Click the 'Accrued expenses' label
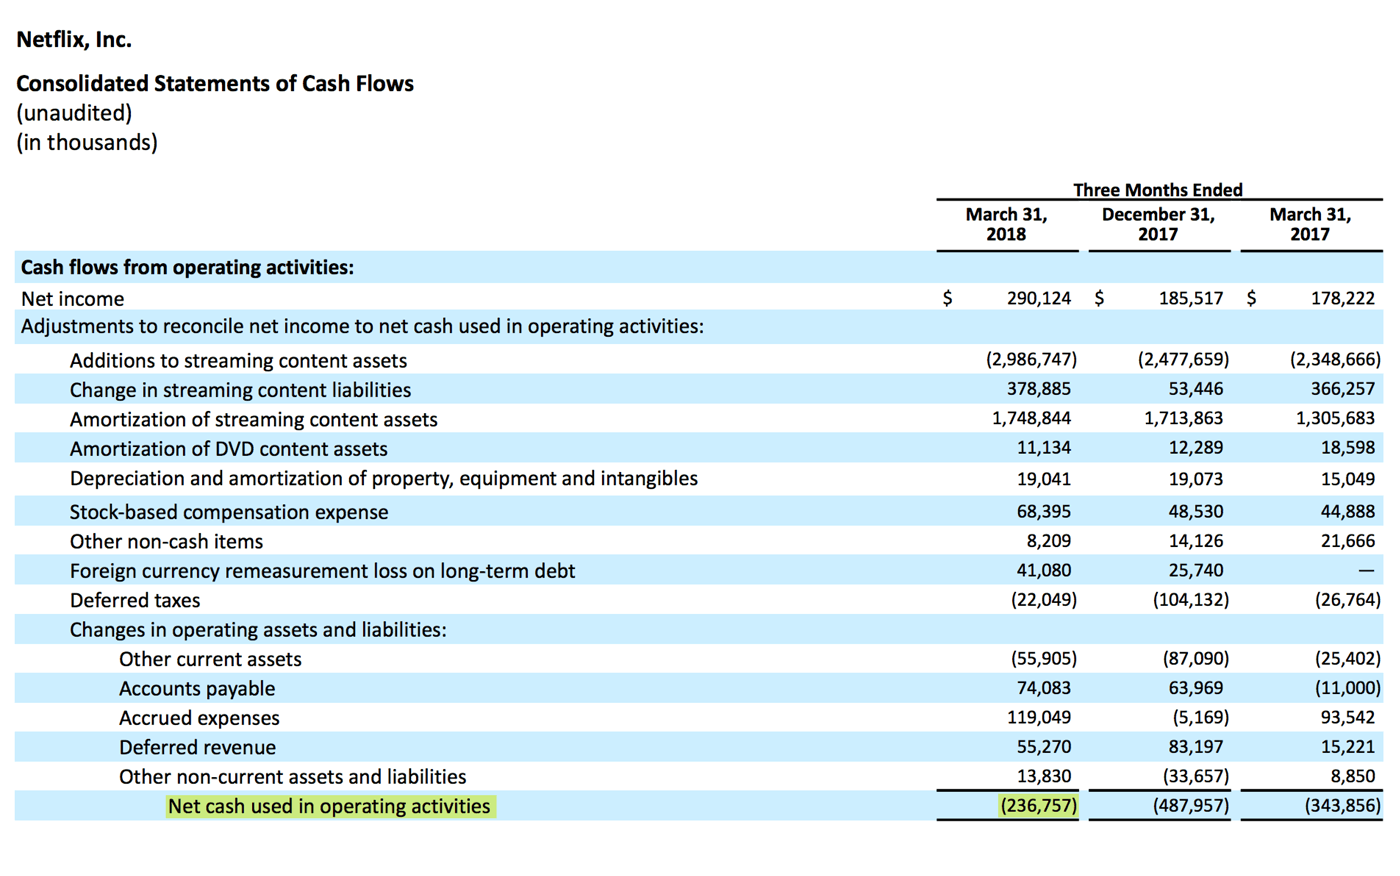This screenshot has width=1400, height=876. pos(199,718)
